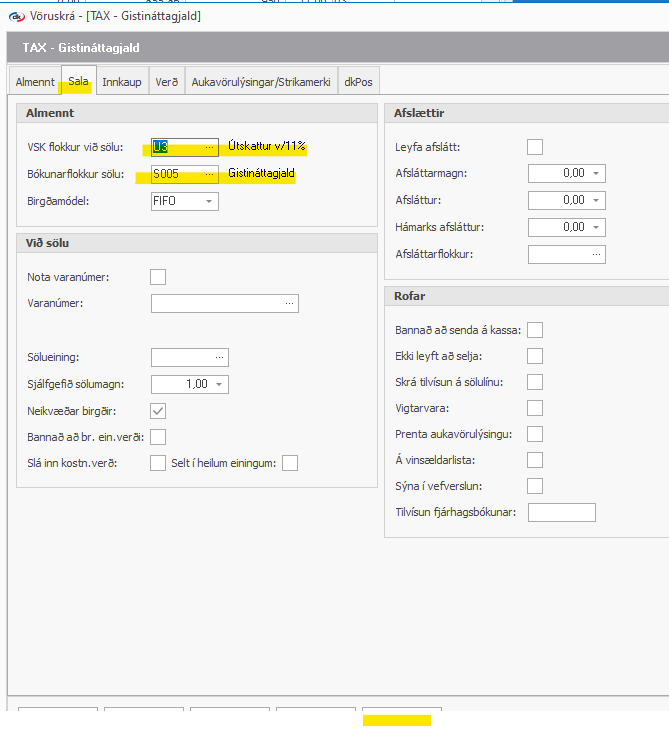Enable Sýna í vefverslun checkbox
Viewport: 669px width, 731px height.
535,486
